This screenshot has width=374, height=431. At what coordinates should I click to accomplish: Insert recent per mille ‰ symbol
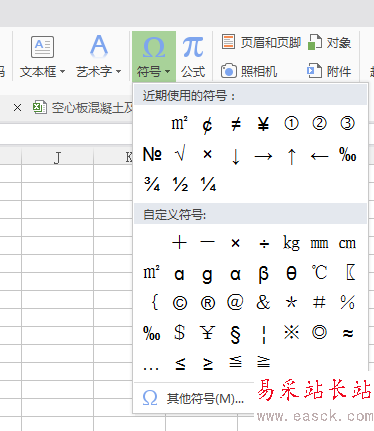pos(347,155)
